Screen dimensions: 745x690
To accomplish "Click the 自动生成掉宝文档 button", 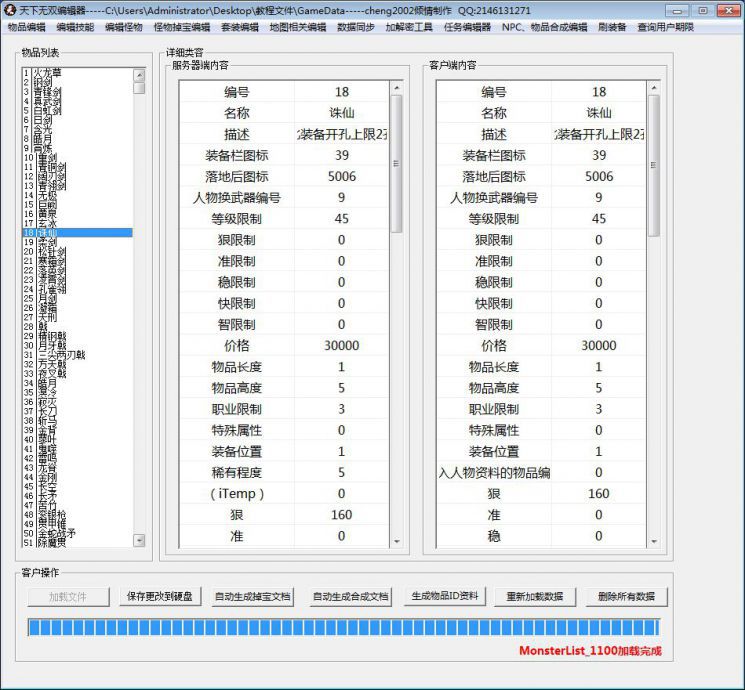I will [x=252, y=596].
